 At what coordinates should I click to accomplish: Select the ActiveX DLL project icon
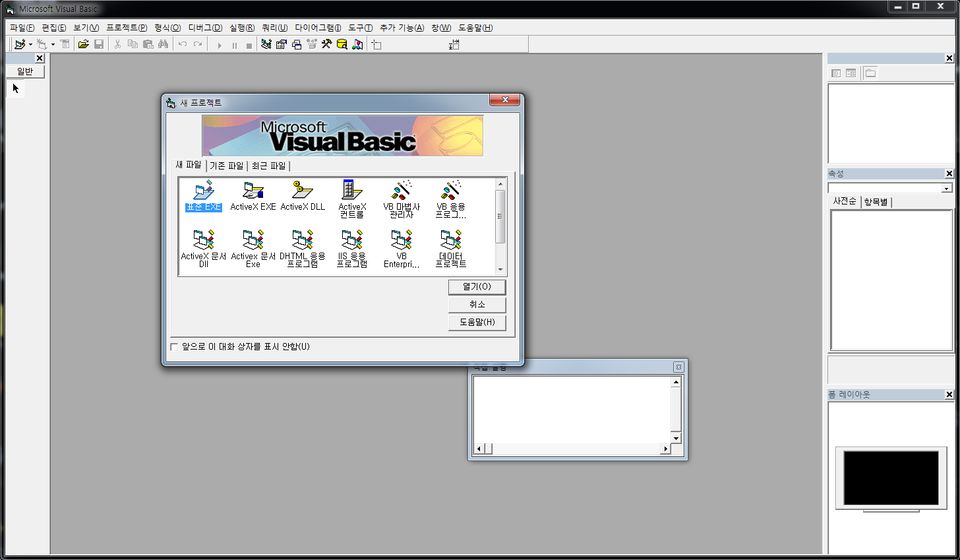click(x=302, y=196)
